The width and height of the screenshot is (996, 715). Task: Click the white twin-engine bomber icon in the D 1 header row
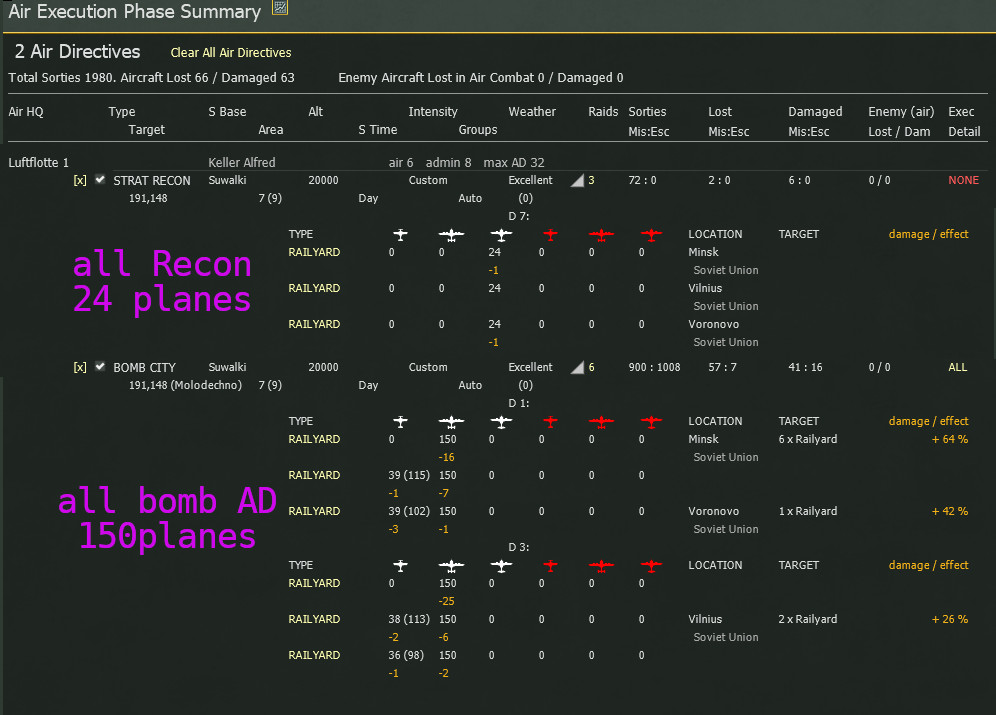coord(451,422)
